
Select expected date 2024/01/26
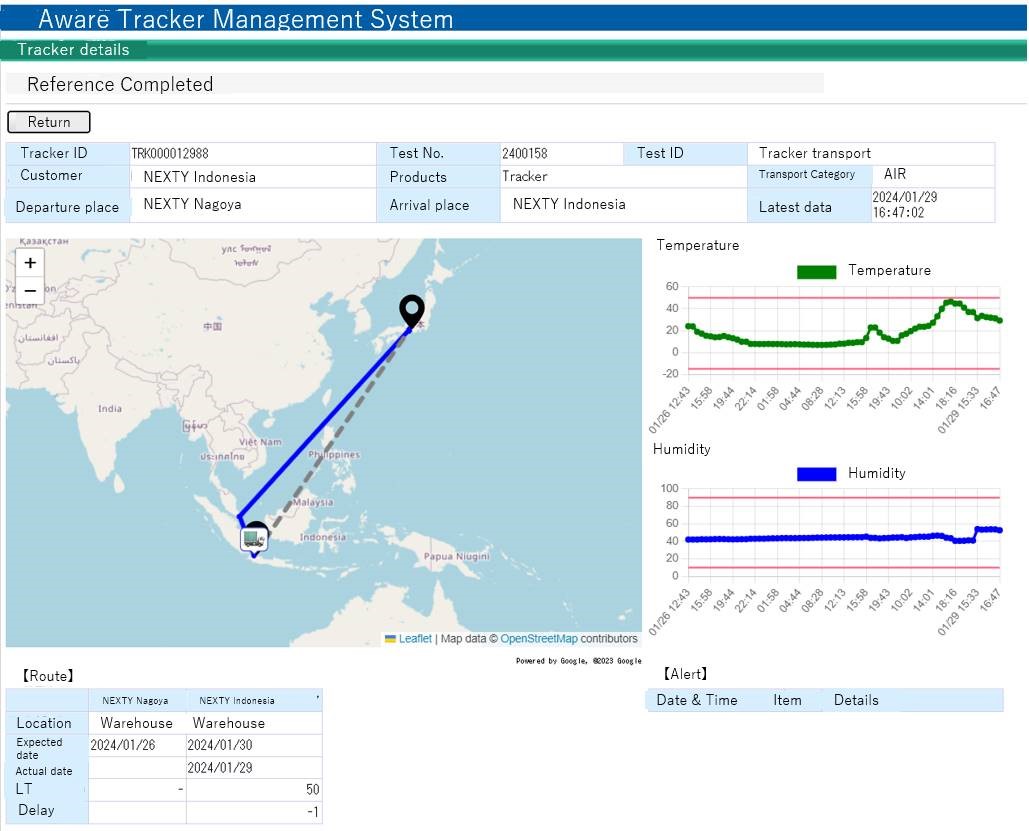coord(123,745)
